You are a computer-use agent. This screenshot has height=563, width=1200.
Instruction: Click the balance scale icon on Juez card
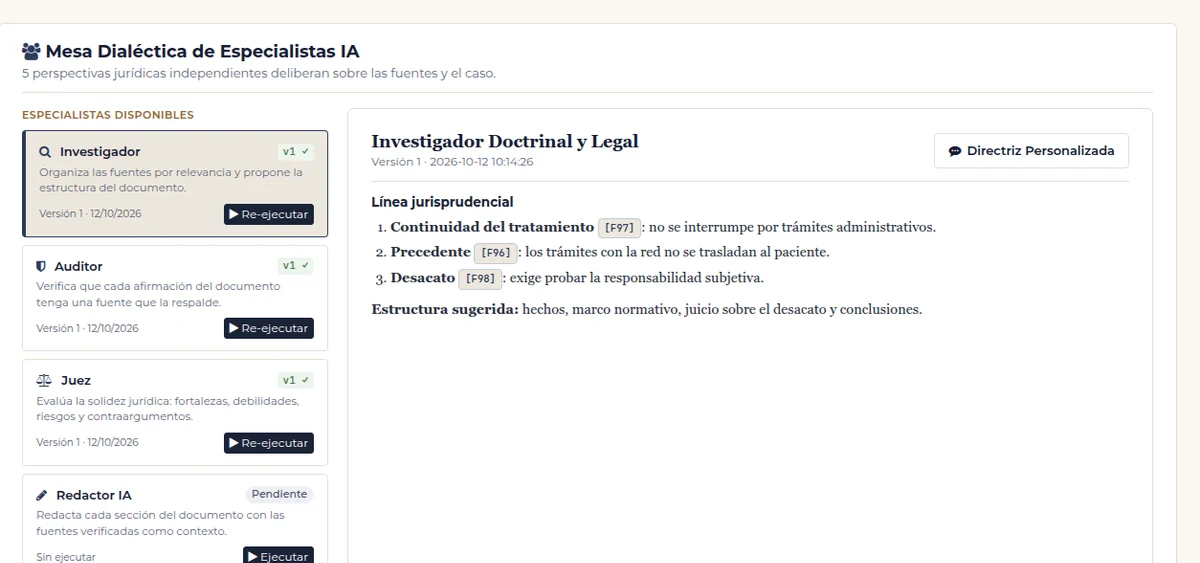pyautogui.click(x=44, y=380)
